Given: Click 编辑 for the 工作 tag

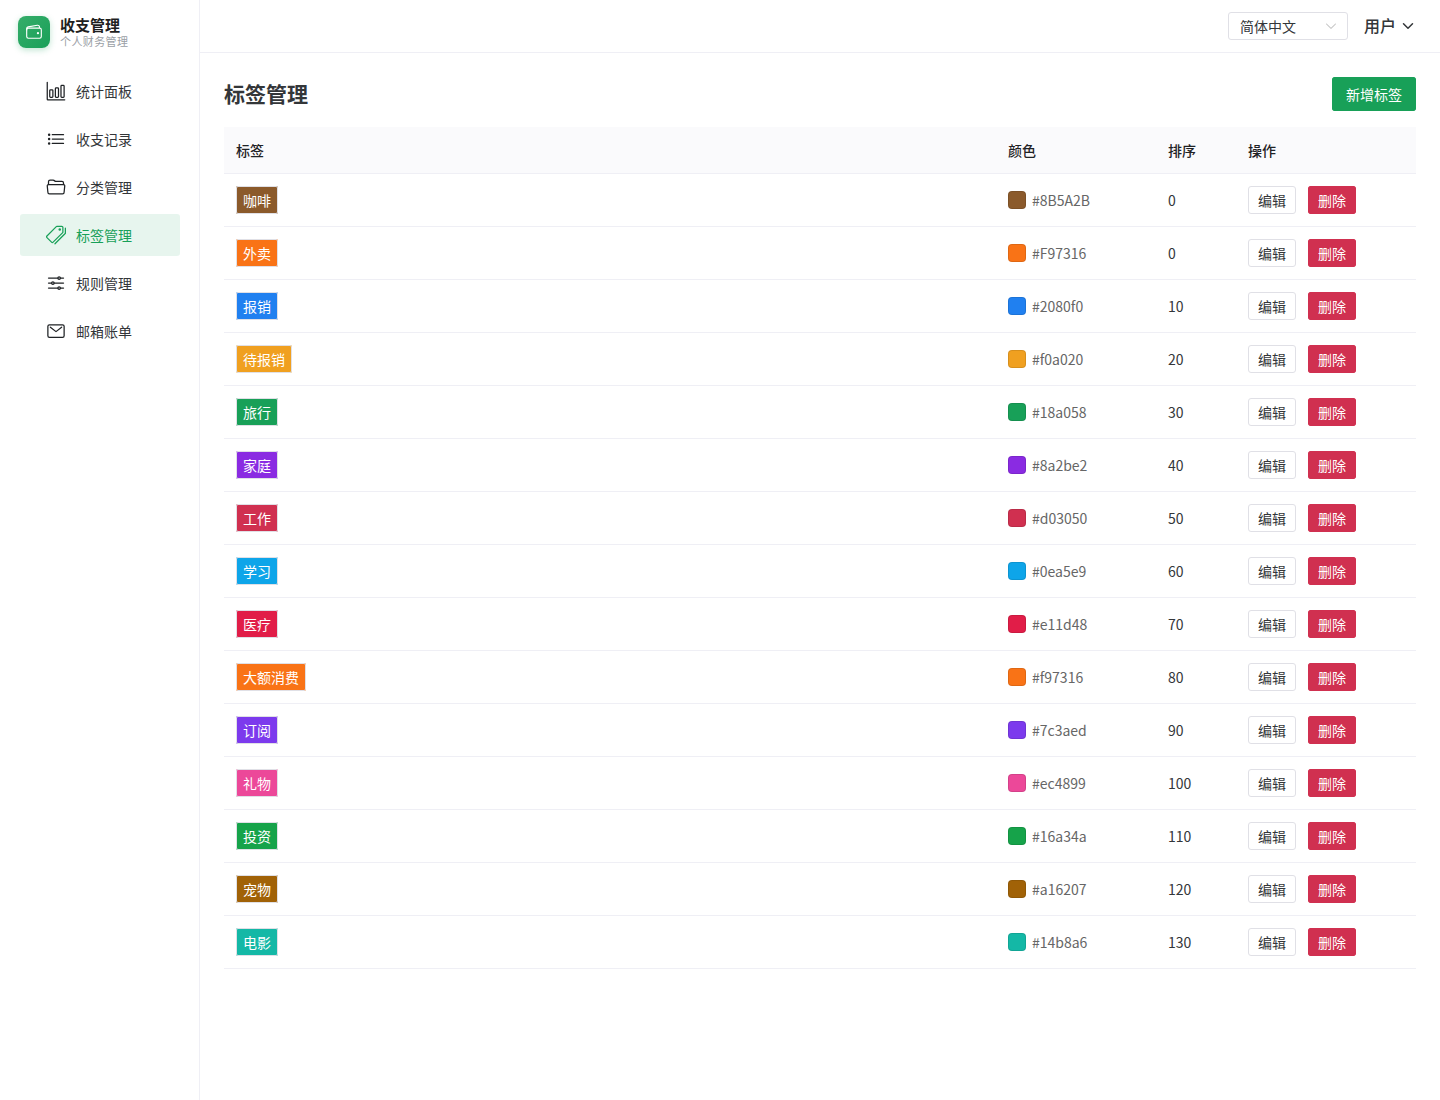Looking at the screenshot, I should click(x=1272, y=518).
